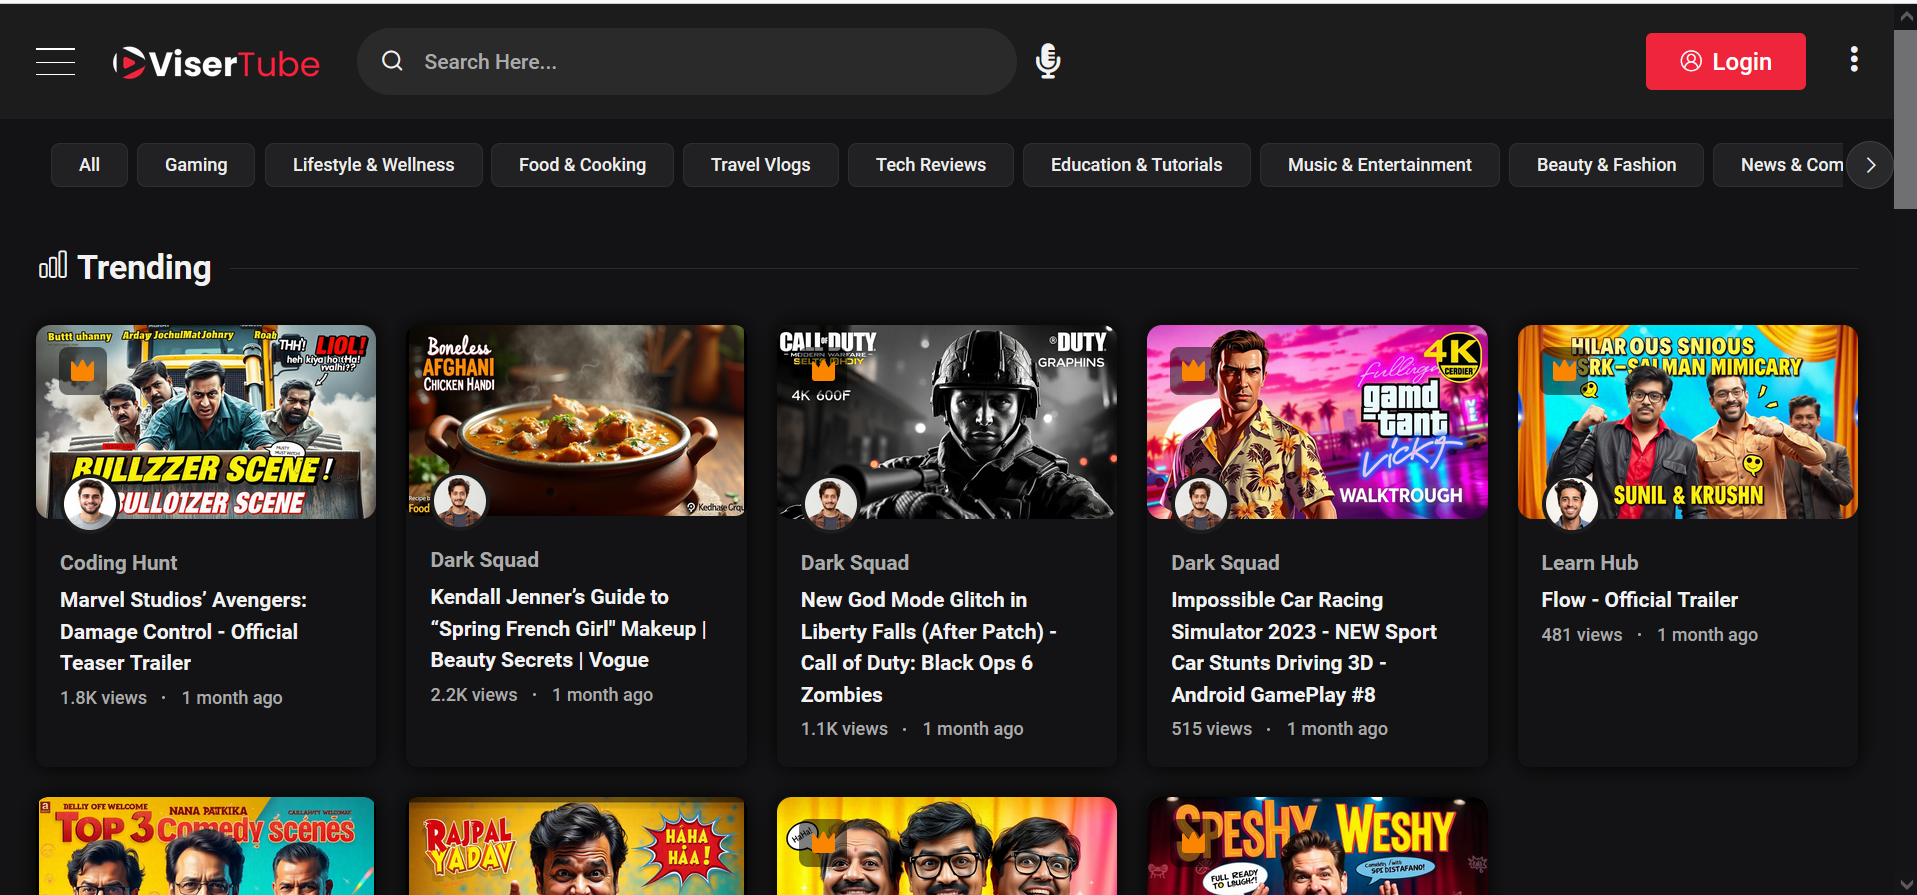Open the three-dot options menu
Viewport: 1917px width, 895px height.
tap(1854, 60)
